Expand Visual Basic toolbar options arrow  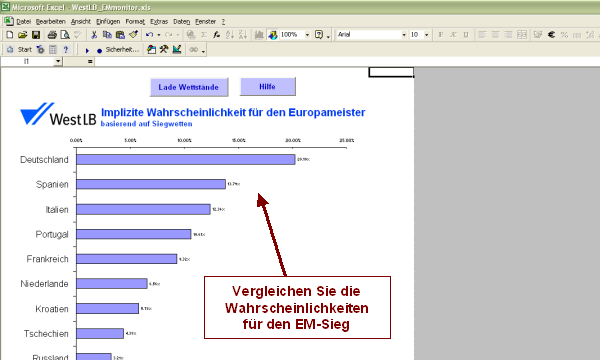click(204, 51)
